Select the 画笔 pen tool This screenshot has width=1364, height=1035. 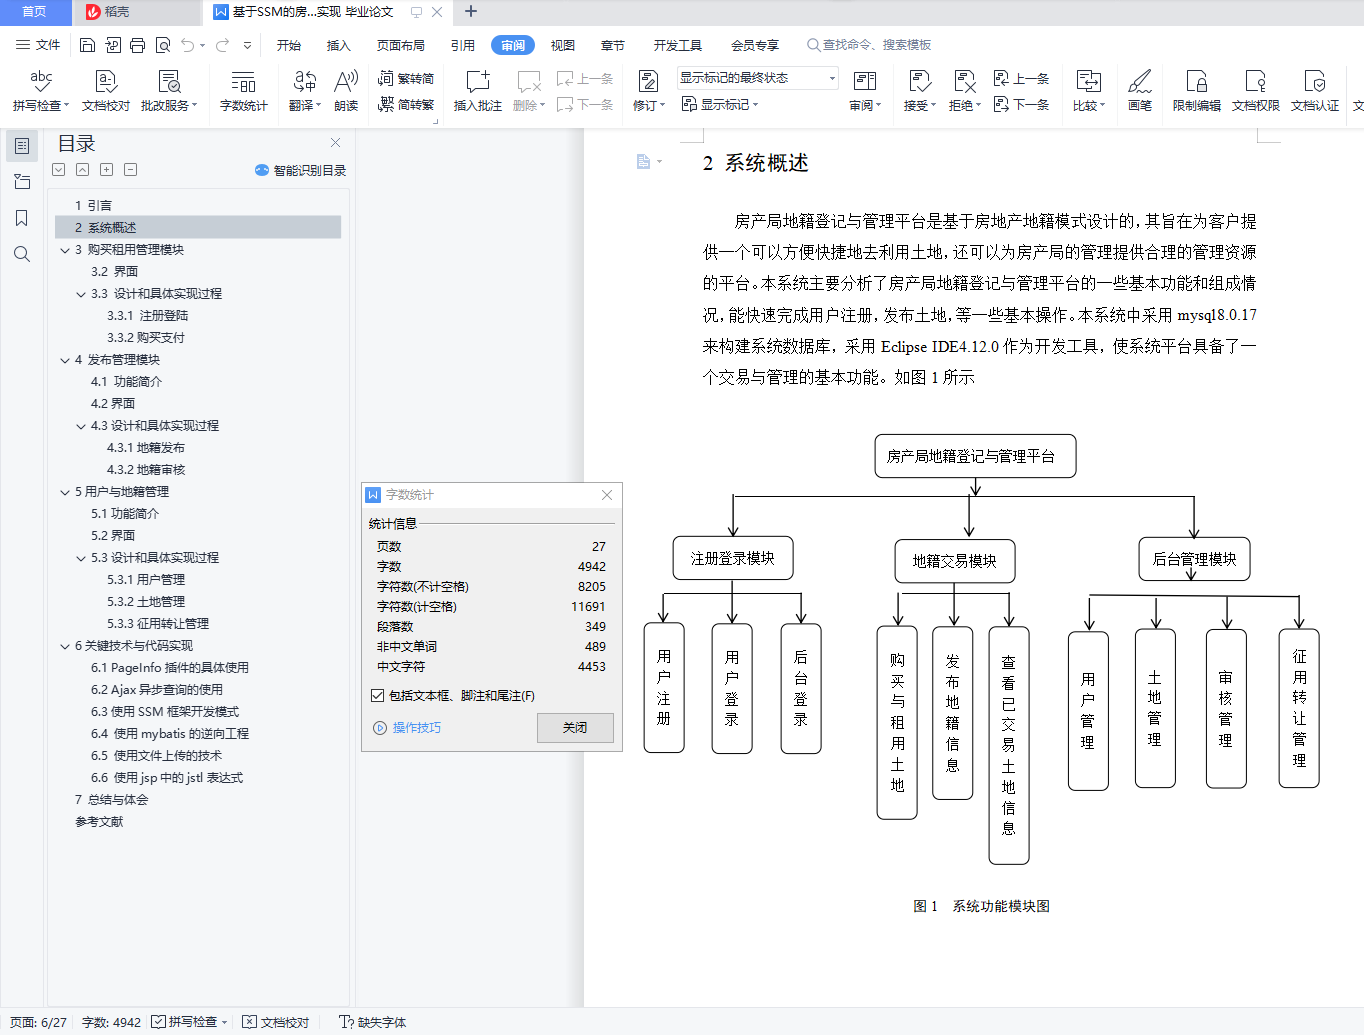tap(1140, 90)
